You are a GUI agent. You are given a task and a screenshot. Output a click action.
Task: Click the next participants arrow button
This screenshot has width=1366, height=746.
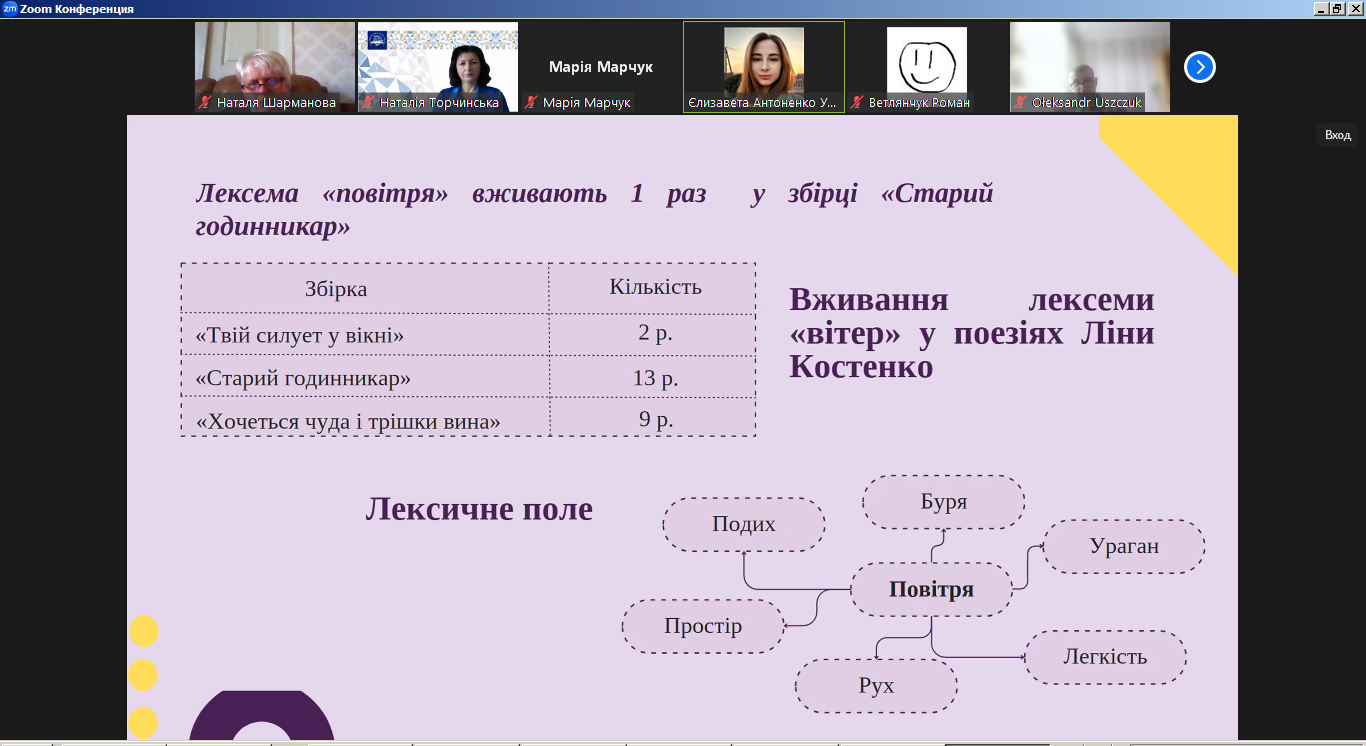point(1199,67)
